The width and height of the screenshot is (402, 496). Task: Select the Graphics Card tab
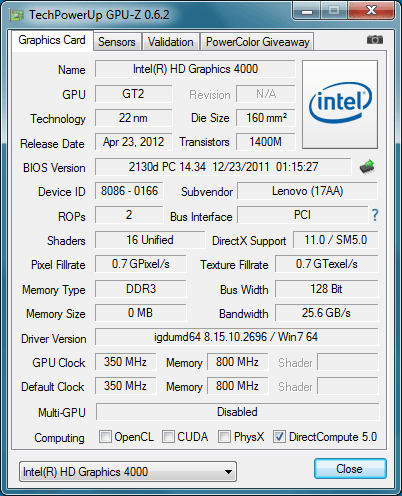(x=52, y=40)
